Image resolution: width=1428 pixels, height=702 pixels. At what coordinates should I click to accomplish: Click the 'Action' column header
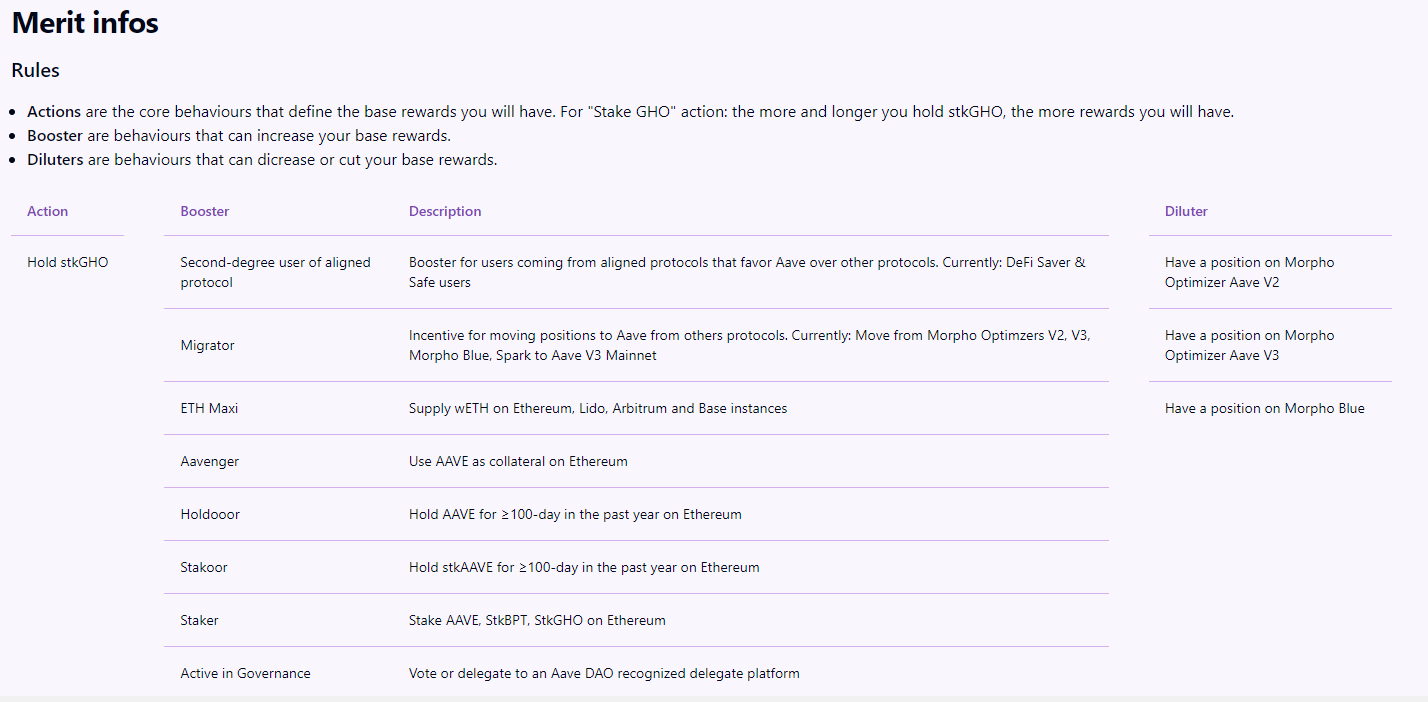click(48, 211)
